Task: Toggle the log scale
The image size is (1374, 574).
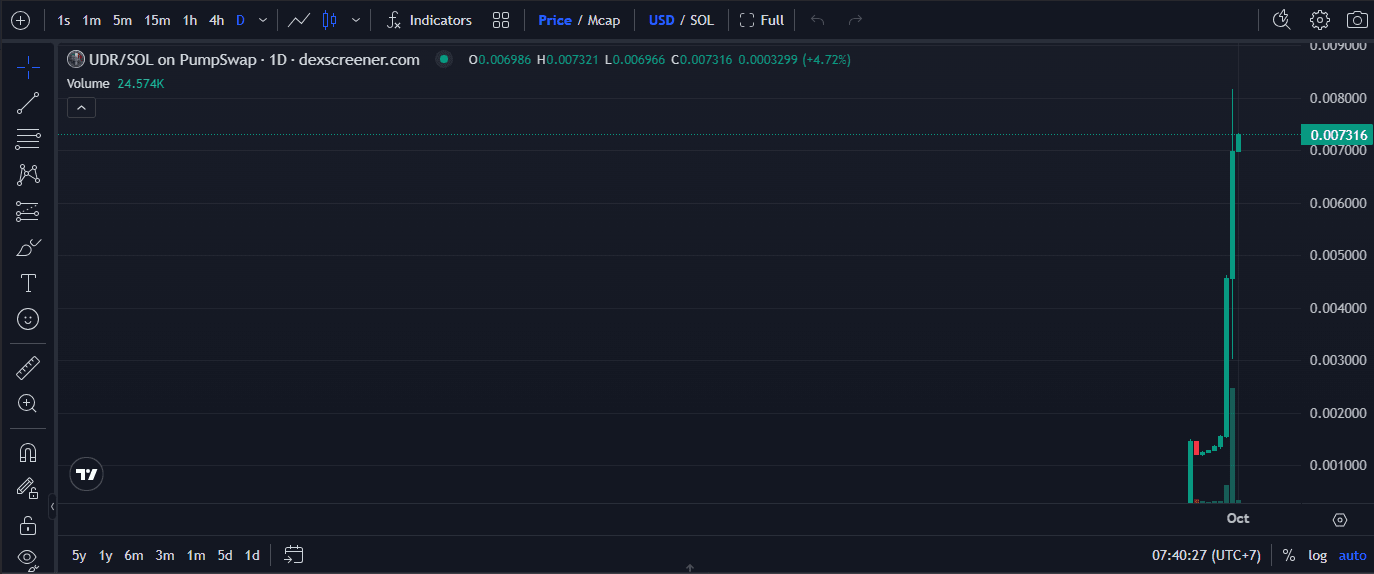Action: click(1318, 555)
